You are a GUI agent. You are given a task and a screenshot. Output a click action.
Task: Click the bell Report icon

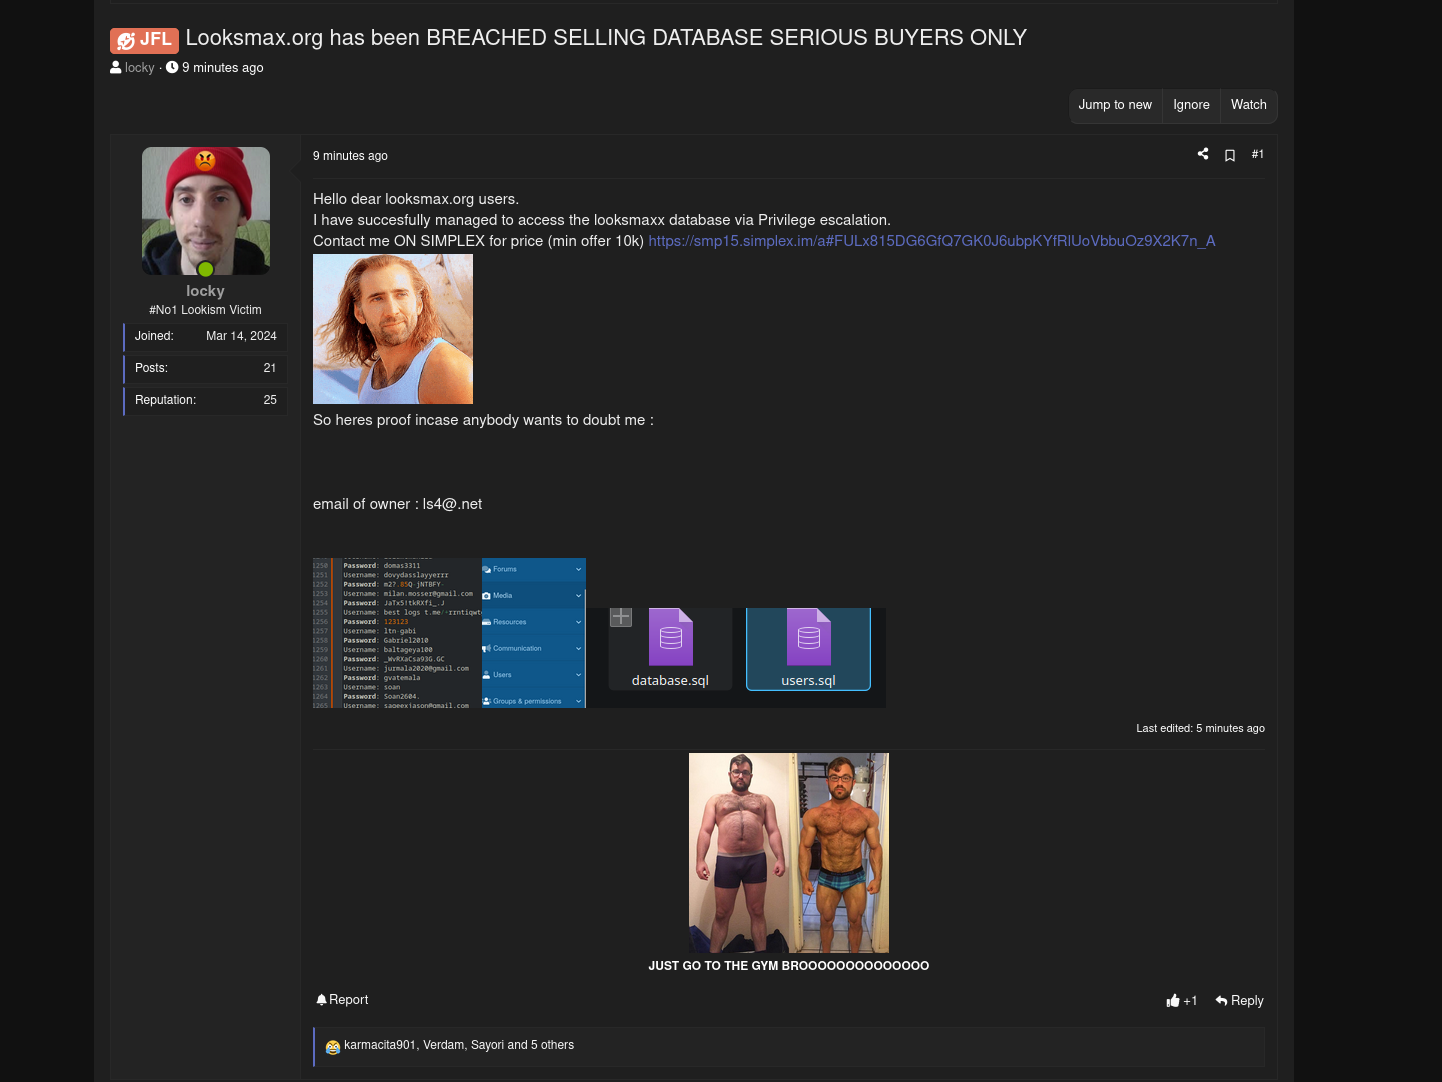pos(322,1000)
